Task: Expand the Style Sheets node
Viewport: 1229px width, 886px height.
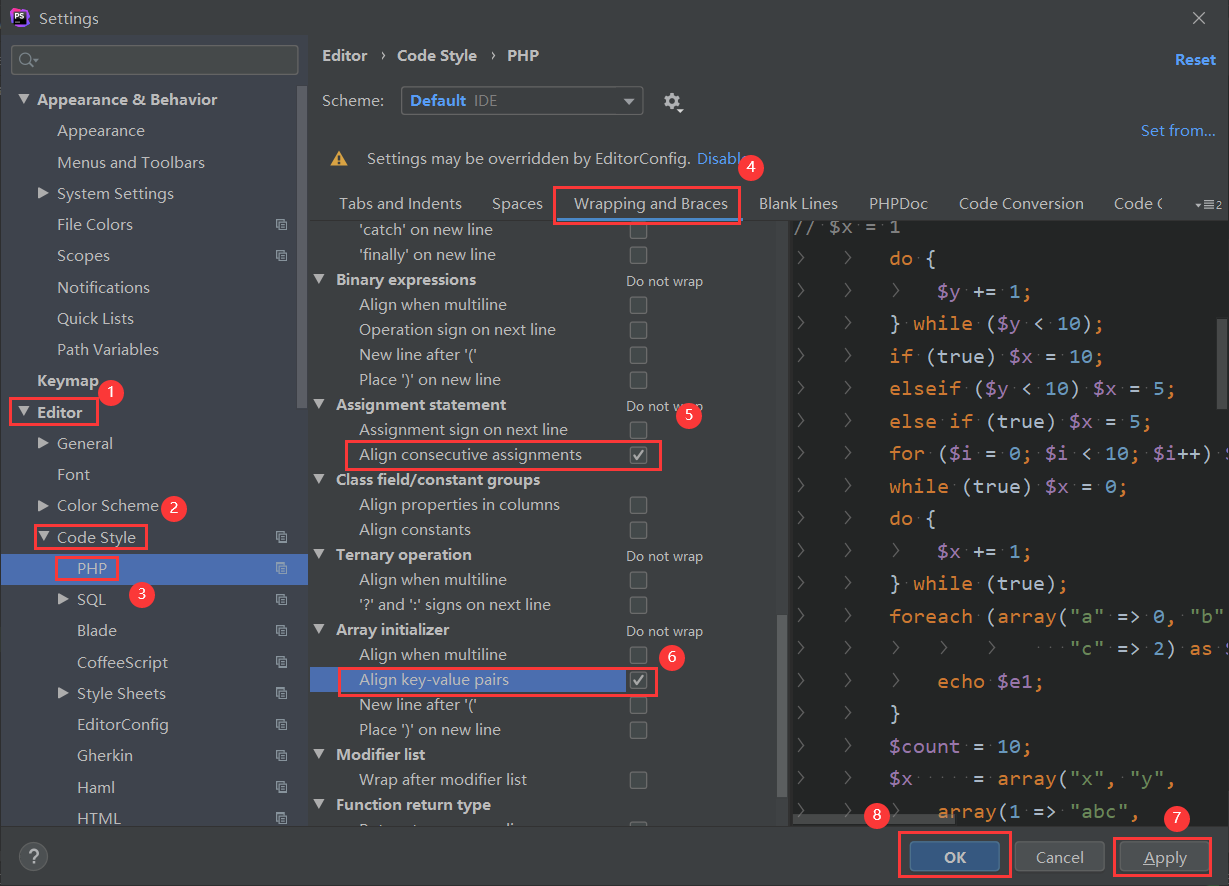Action: pos(63,694)
